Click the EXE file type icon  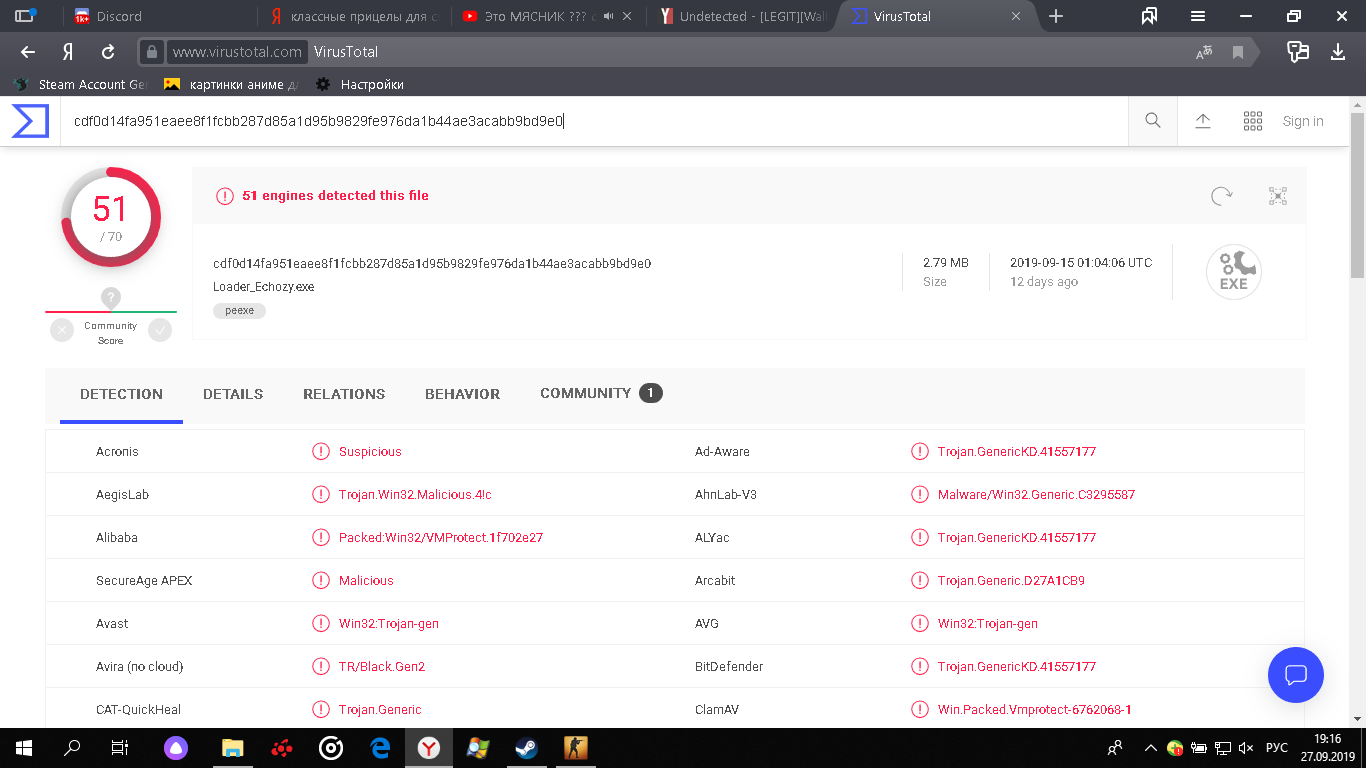click(x=1234, y=272)
